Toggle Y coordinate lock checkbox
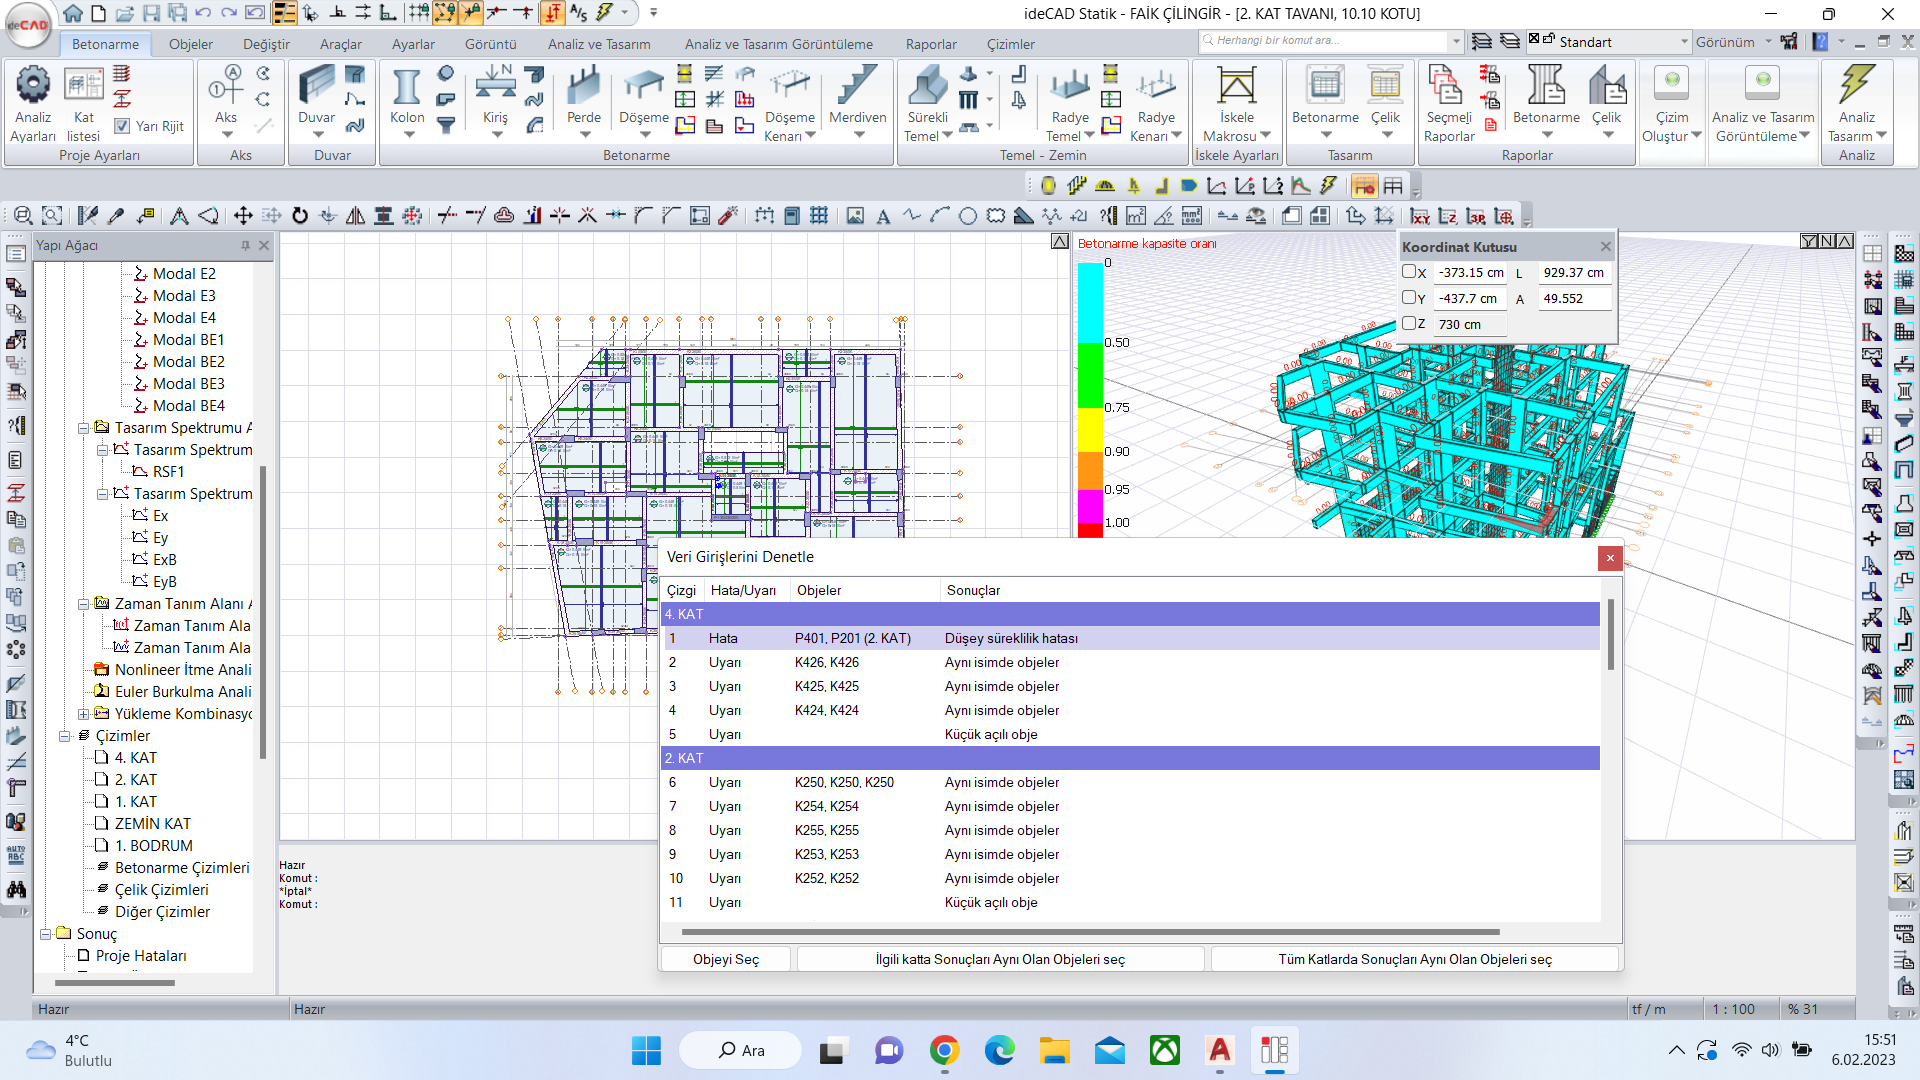 point(1408,298)
